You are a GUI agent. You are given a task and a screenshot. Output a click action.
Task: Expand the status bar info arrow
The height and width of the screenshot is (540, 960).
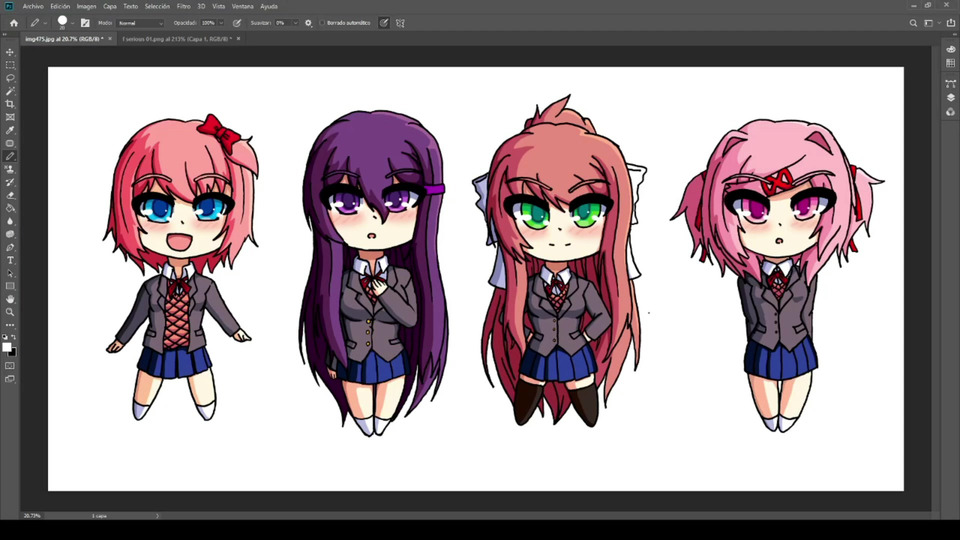(157, 516)
